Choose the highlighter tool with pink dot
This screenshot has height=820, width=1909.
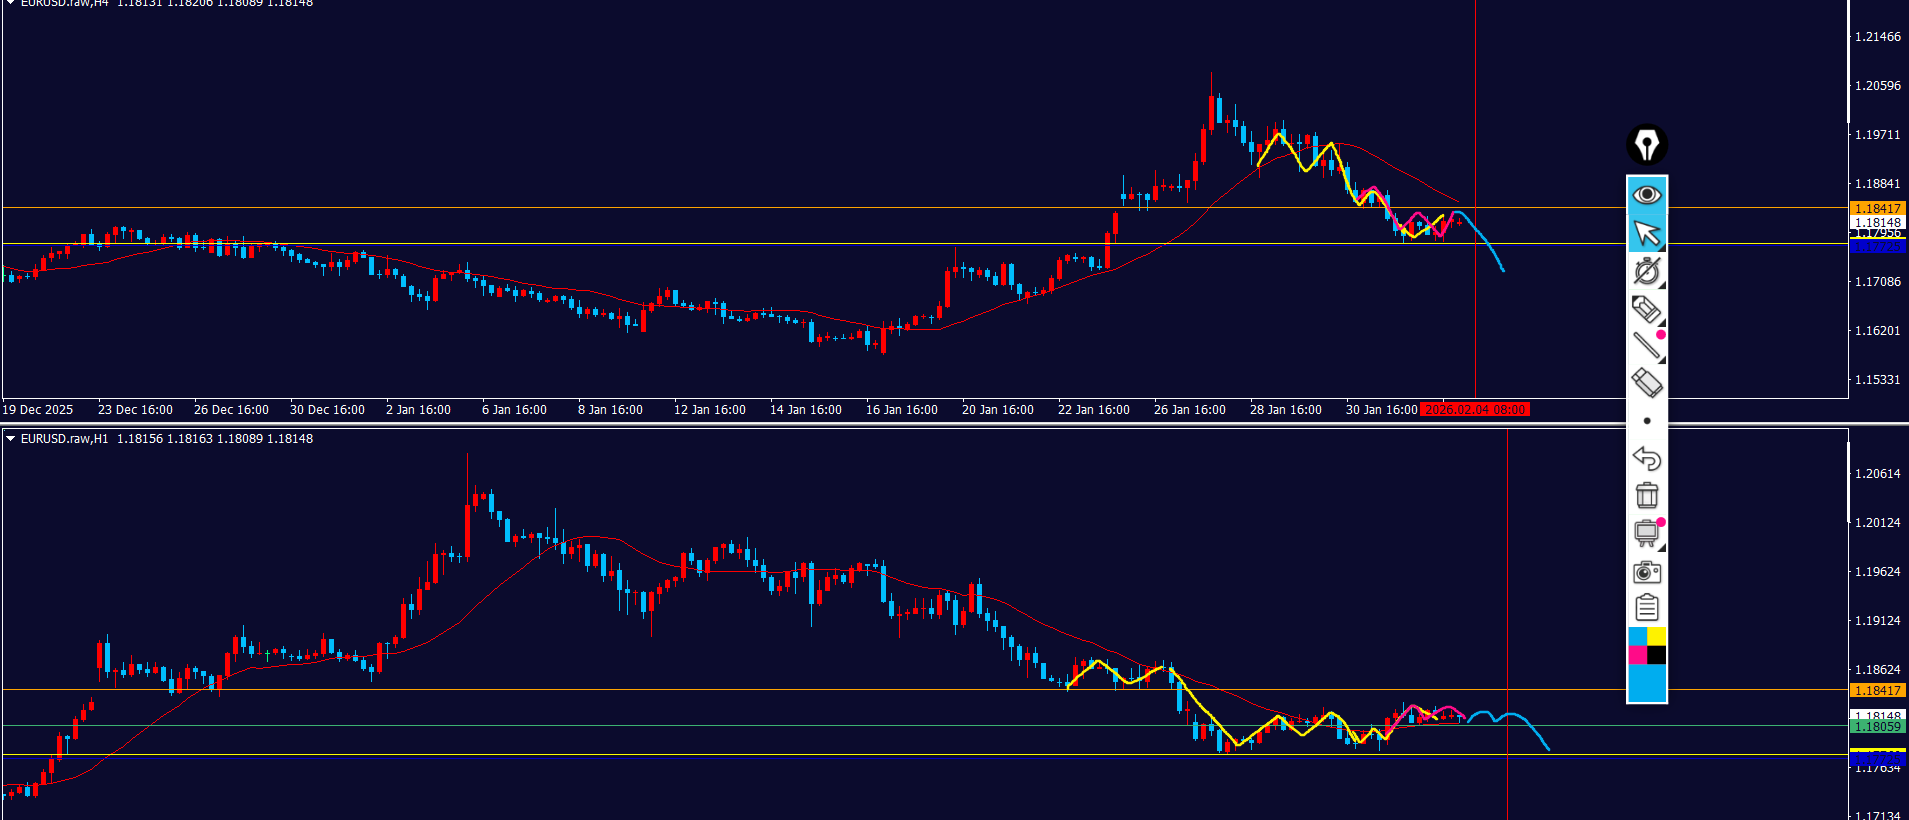pos(1646,309)
